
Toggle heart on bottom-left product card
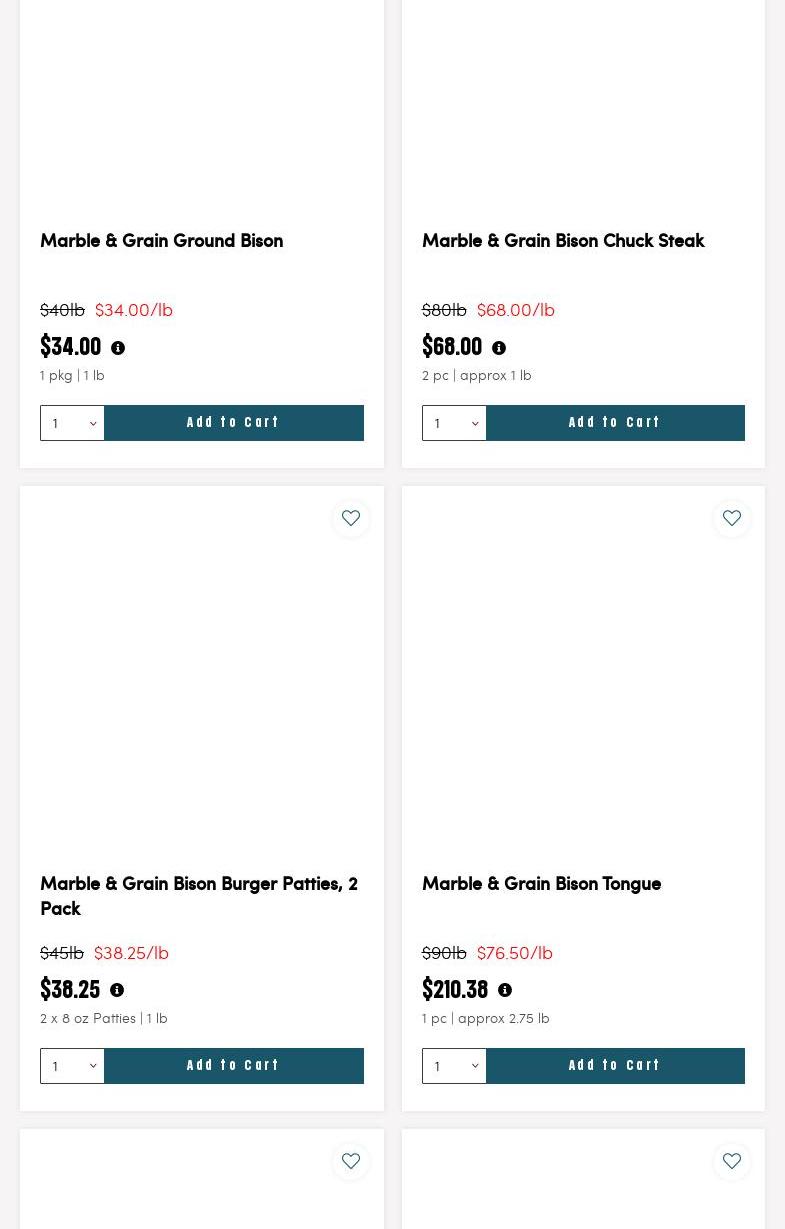(351, 1161)
